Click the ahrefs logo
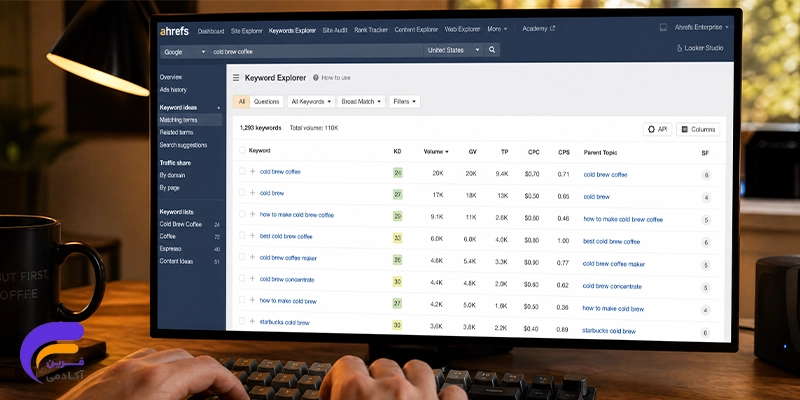Screen dimensions: 800x400 [174, 31]
